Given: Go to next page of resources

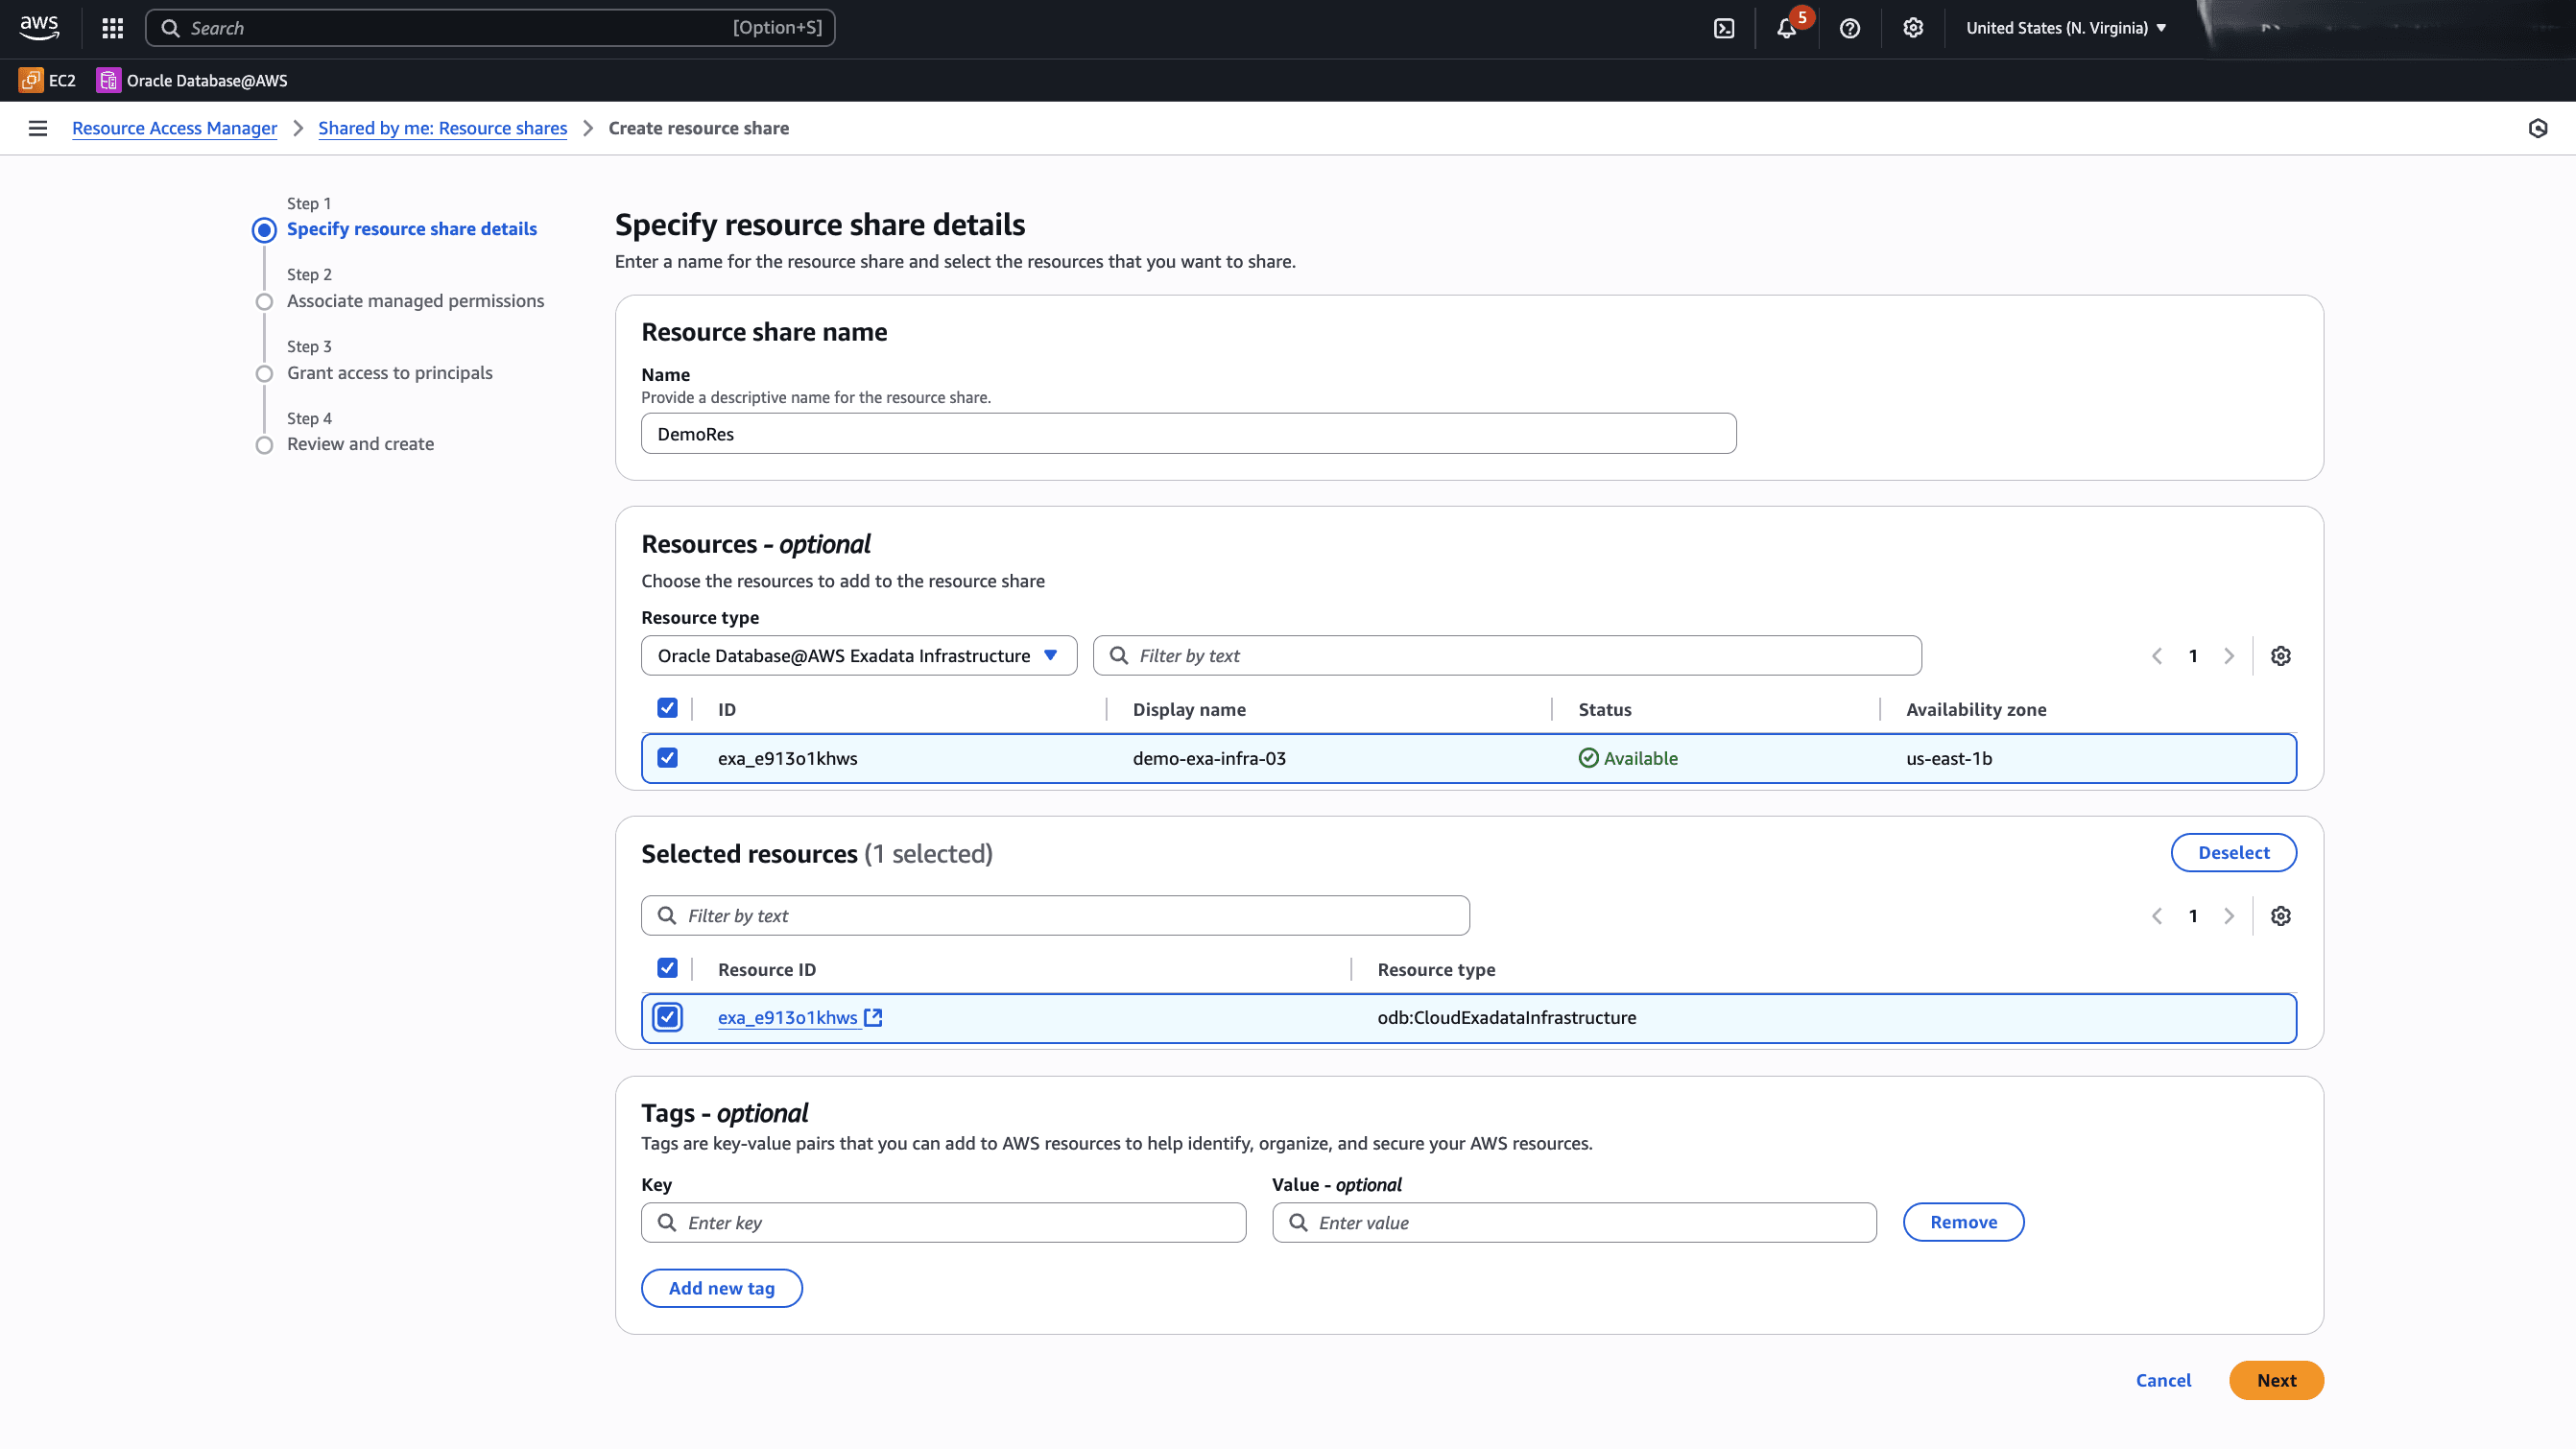Looking at the screenshot, I should (x=2229, y=655).
